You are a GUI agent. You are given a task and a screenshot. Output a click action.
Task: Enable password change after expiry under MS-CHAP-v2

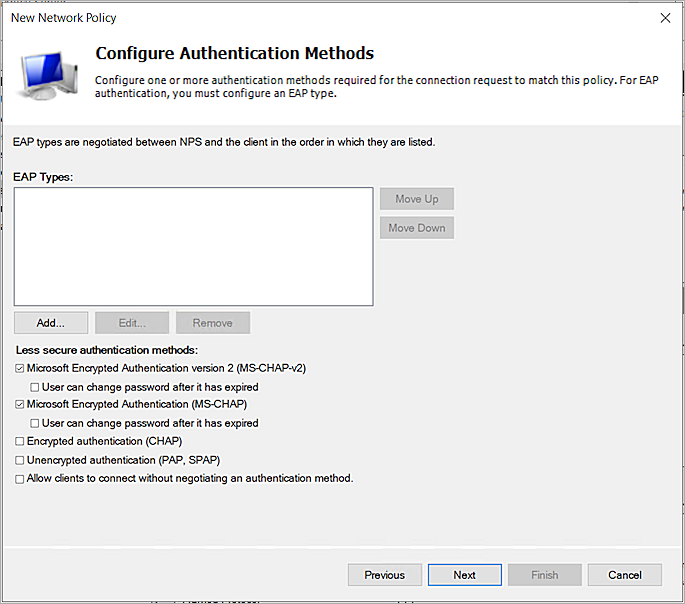coord(35,387)
